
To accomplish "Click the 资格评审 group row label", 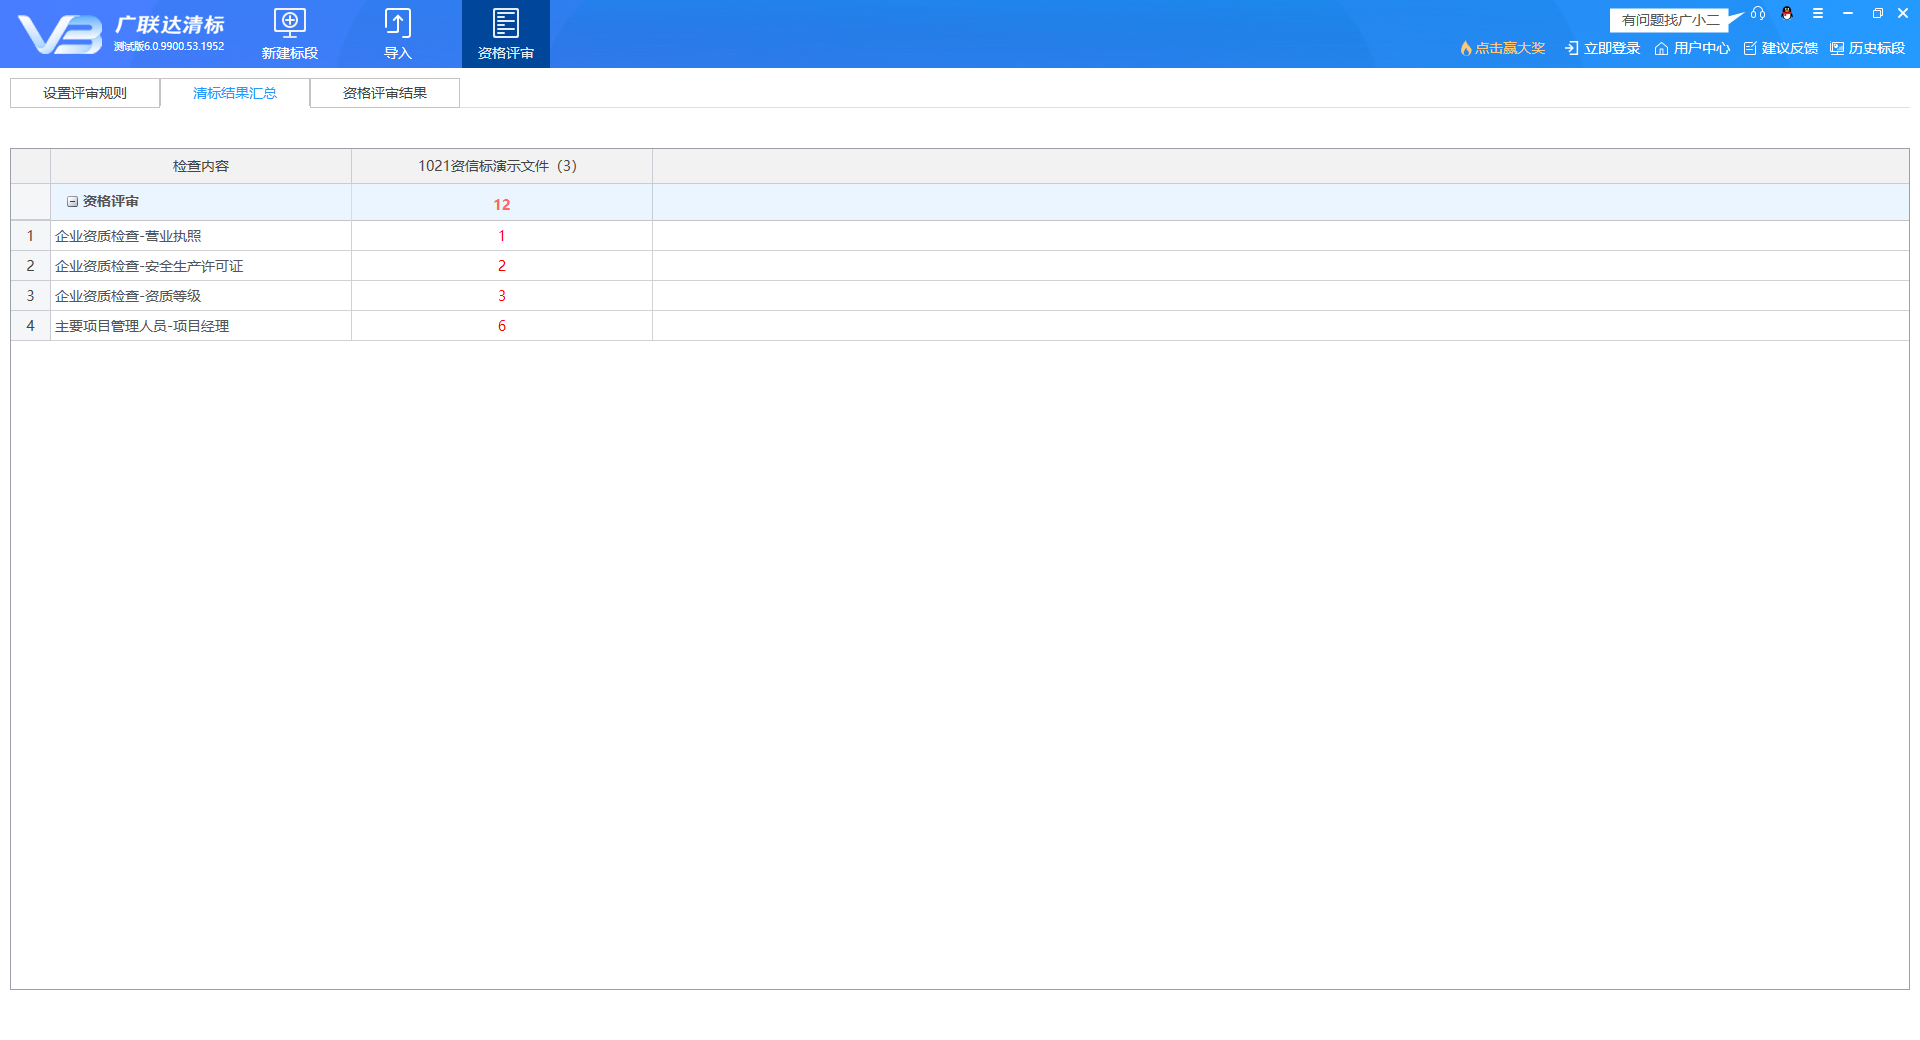I will click(111, 202).
